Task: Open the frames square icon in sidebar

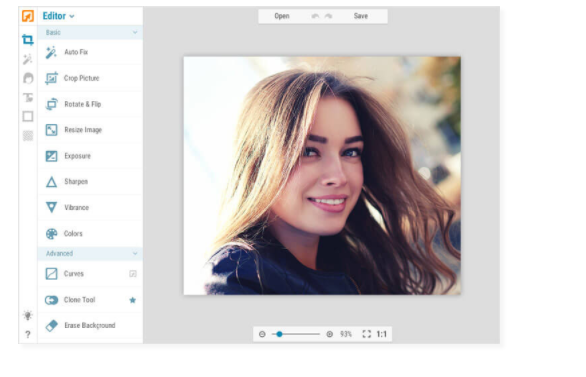Action: 28,117
